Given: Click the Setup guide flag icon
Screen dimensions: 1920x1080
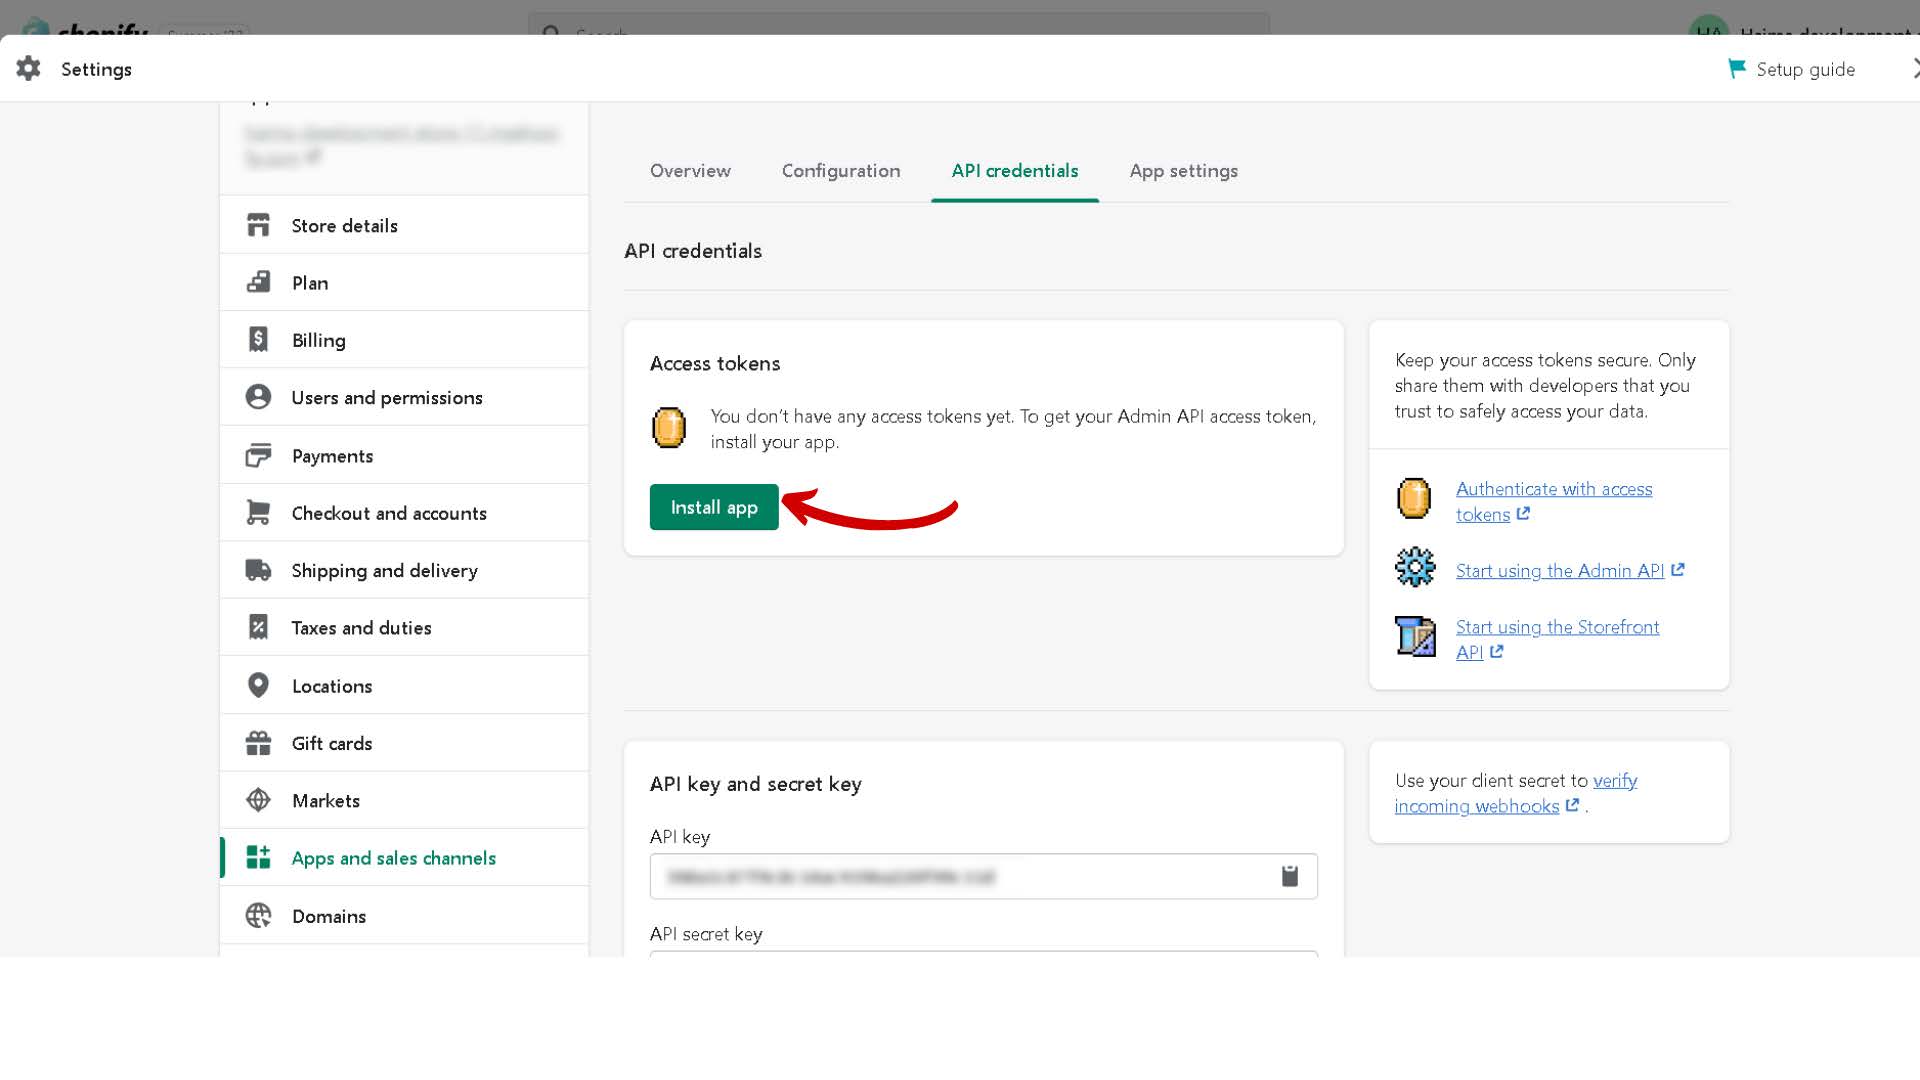Looking at the screenshot, I should click(1736, 69).
